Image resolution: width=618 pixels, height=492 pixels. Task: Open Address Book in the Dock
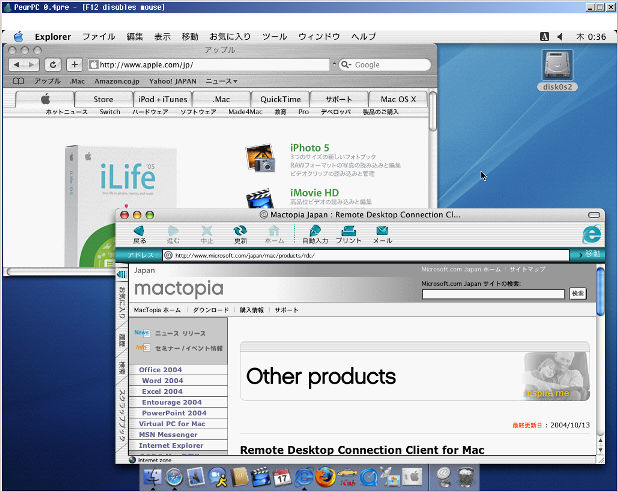click(239, 477)
